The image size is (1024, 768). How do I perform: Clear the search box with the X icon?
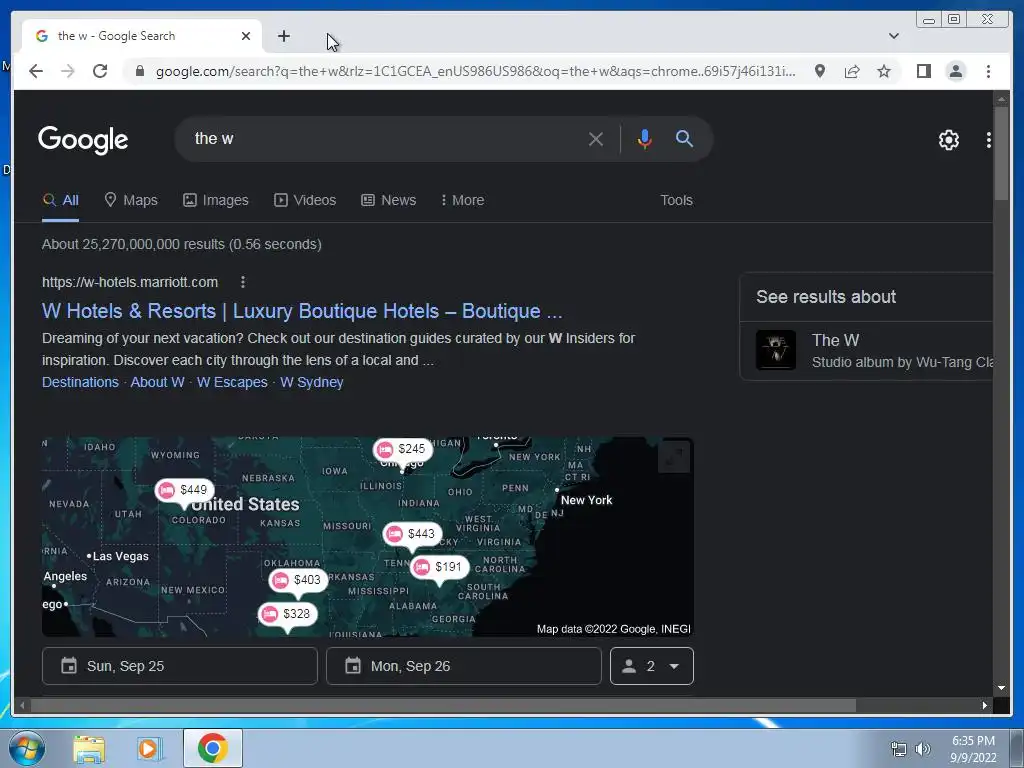(596, 139)
